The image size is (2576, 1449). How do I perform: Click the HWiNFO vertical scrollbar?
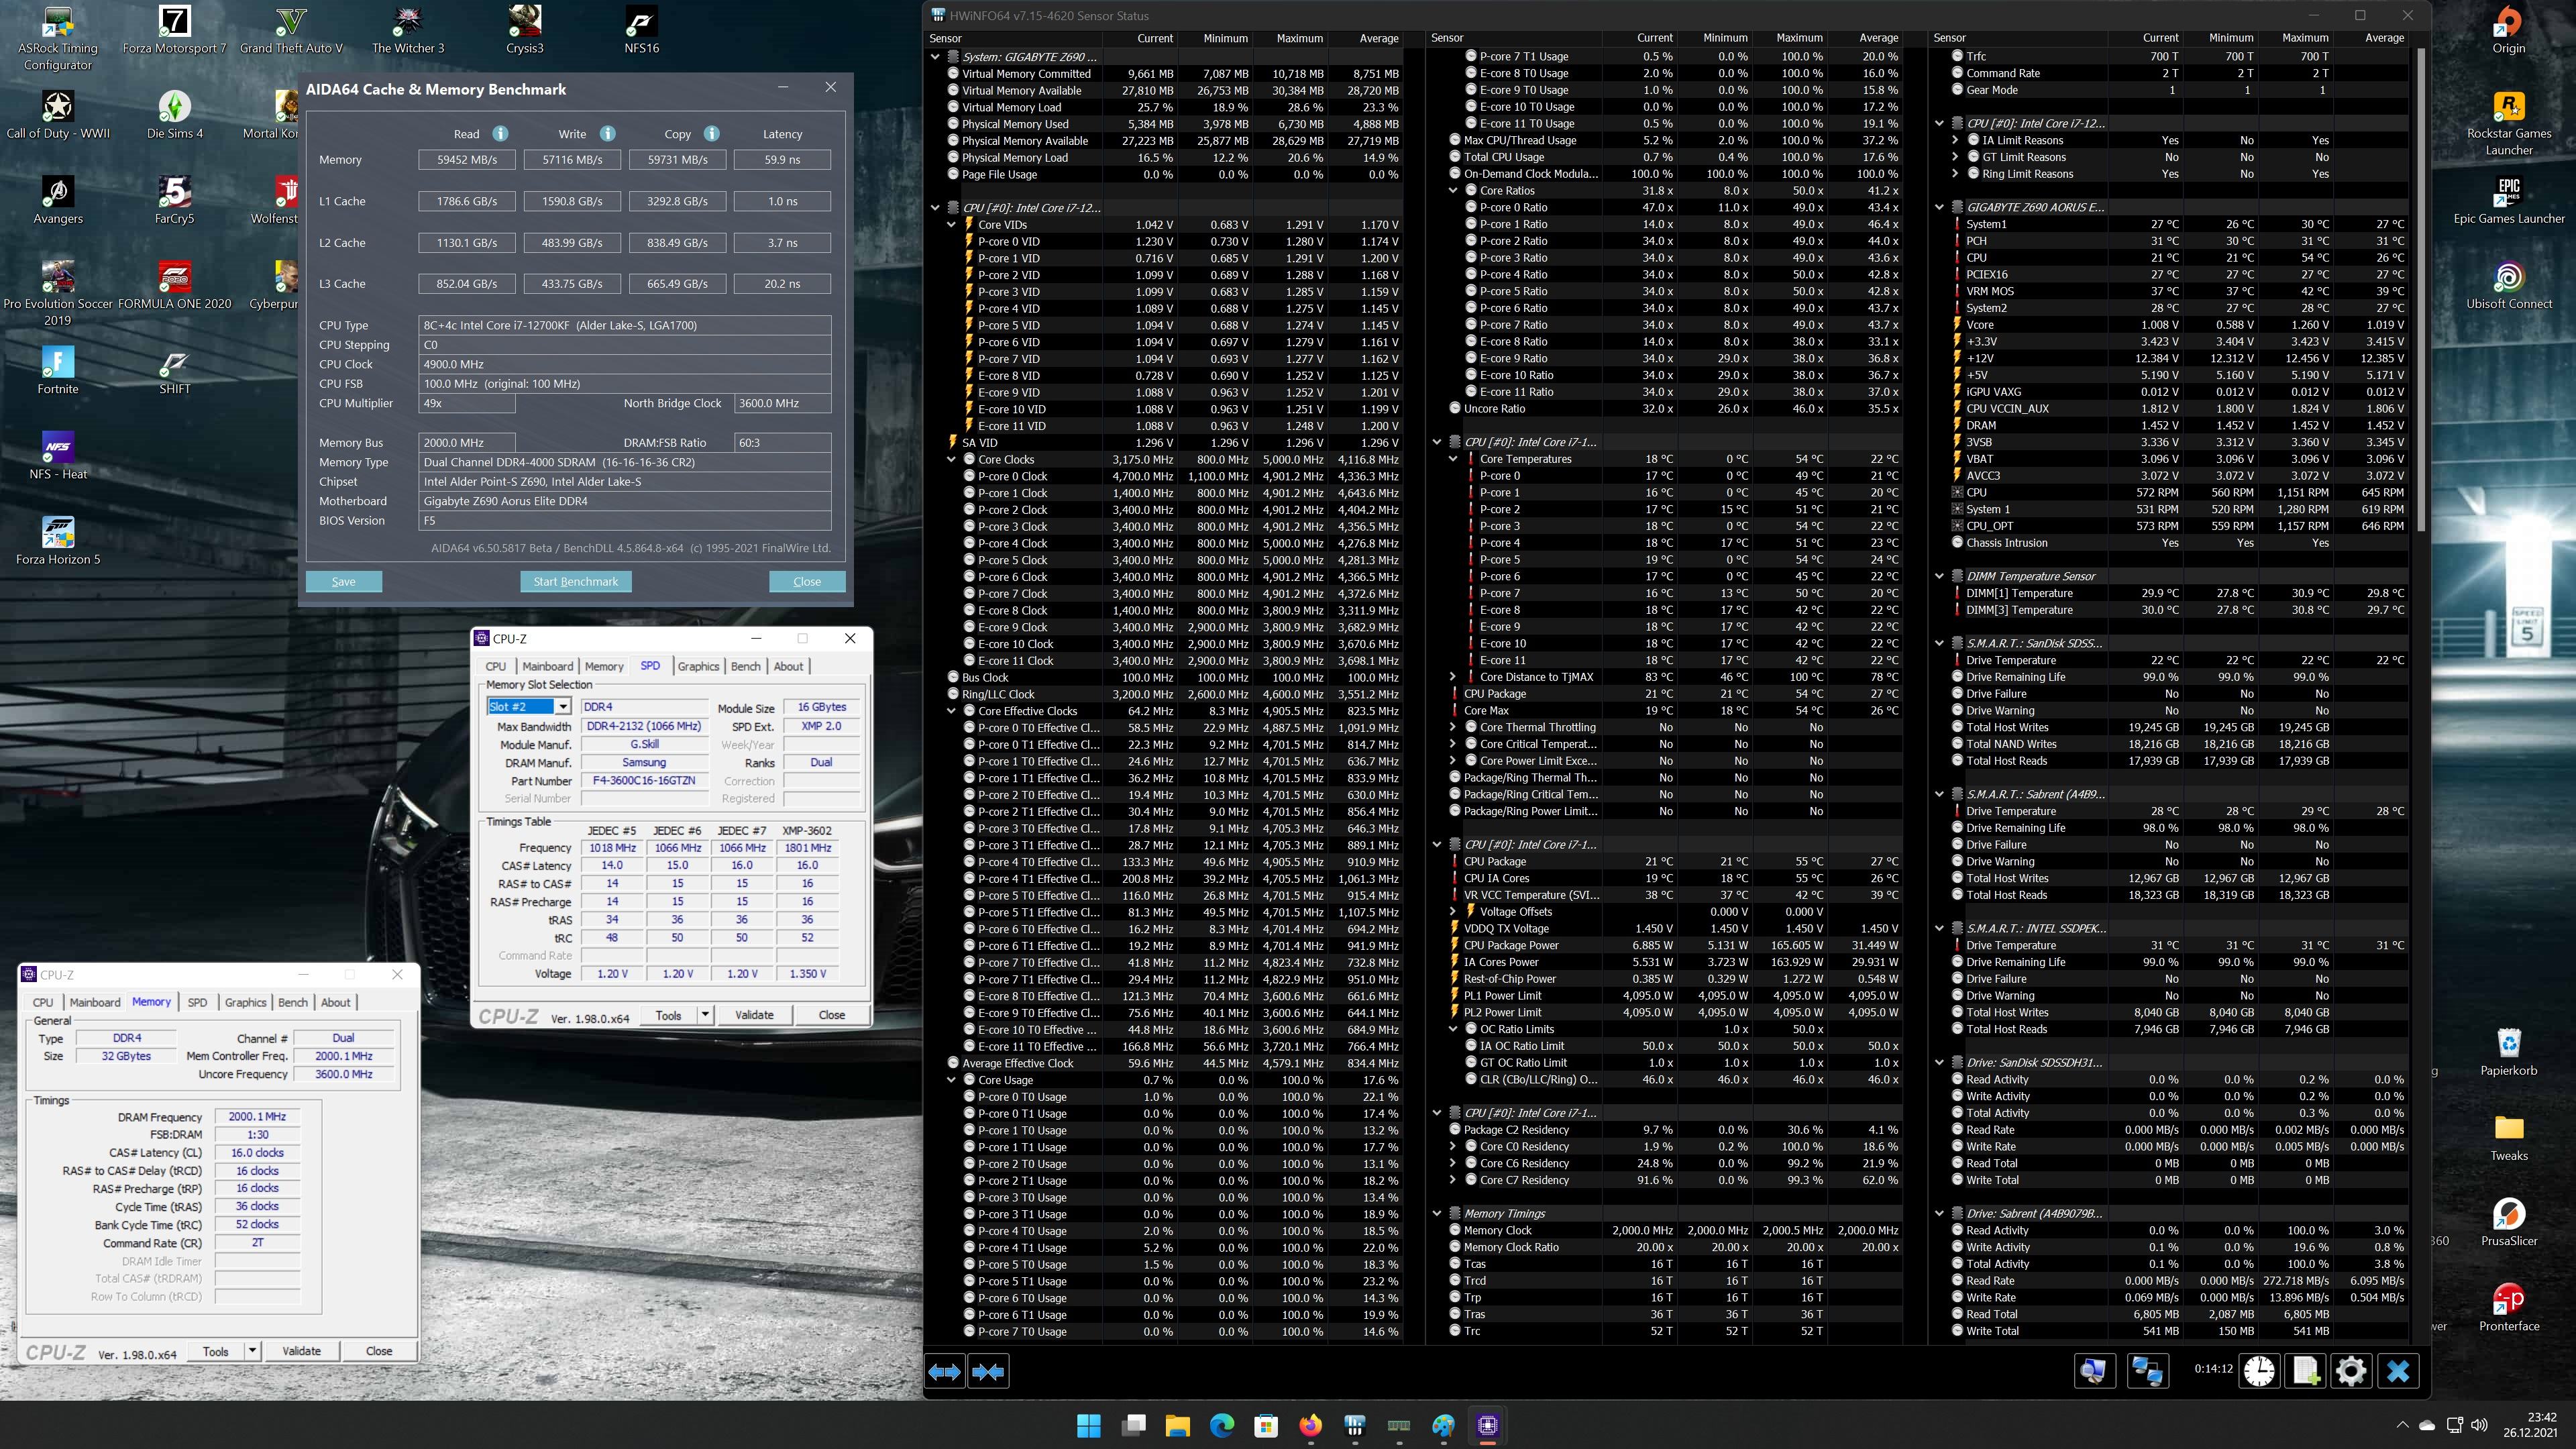pyautogui.click(x=2420, y=290)
